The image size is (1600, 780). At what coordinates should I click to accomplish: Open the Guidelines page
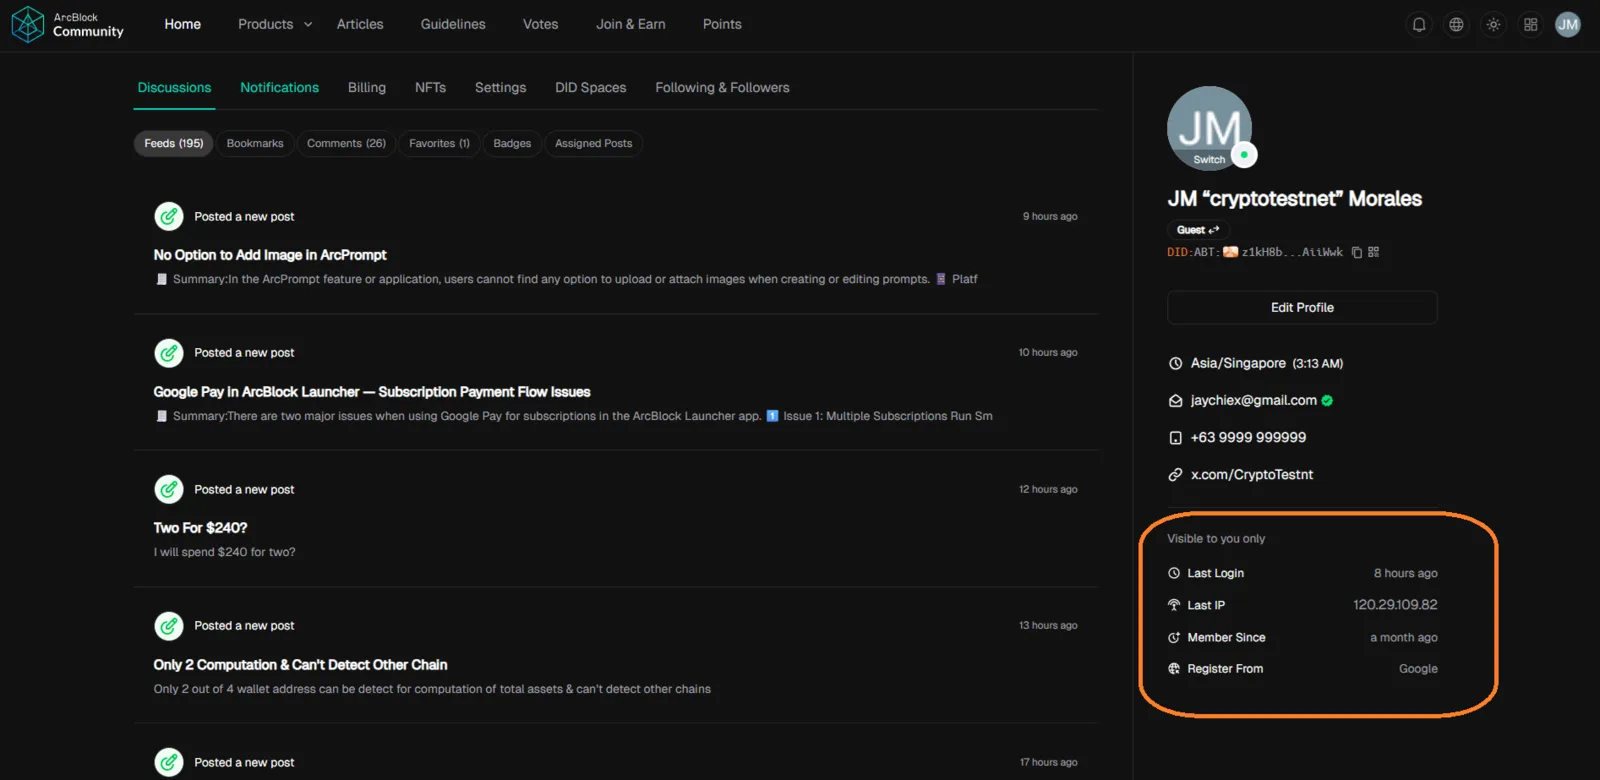coord(453,24)
